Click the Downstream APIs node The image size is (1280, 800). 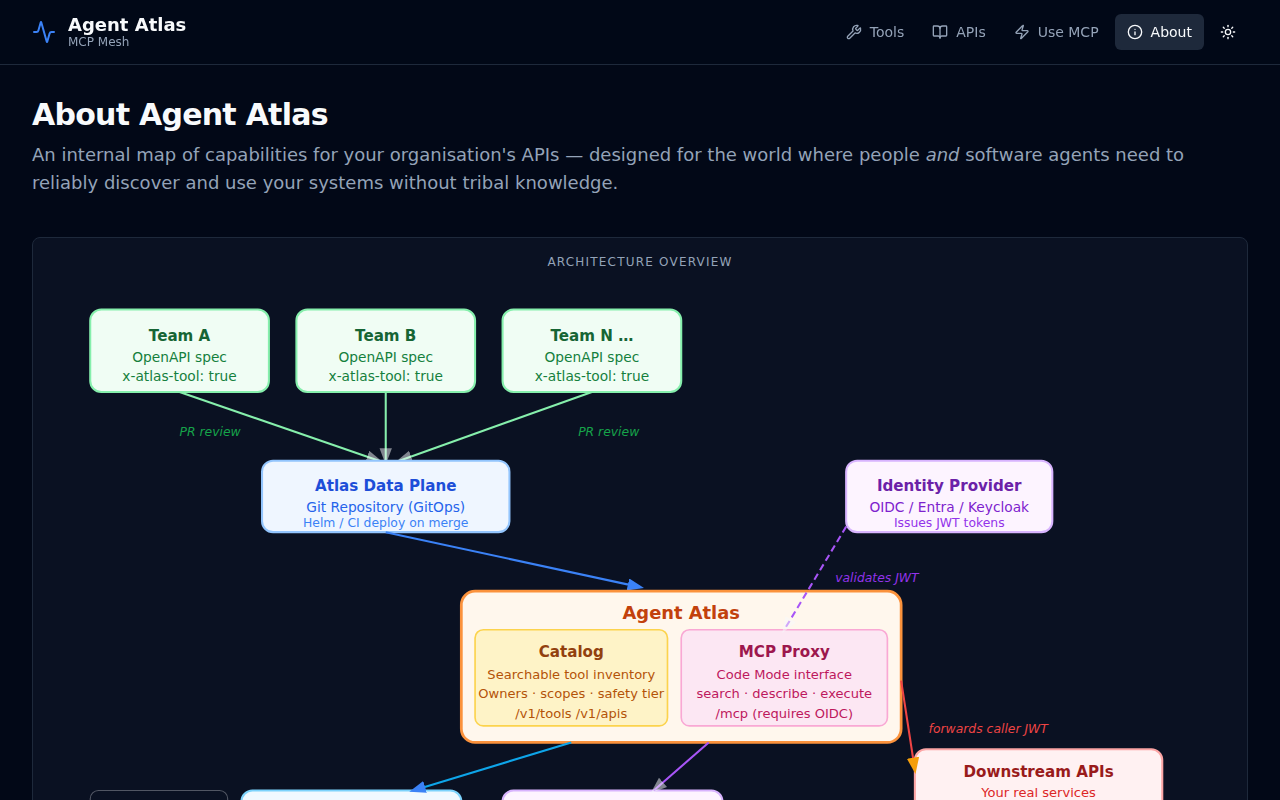(x=1038, y=775)
